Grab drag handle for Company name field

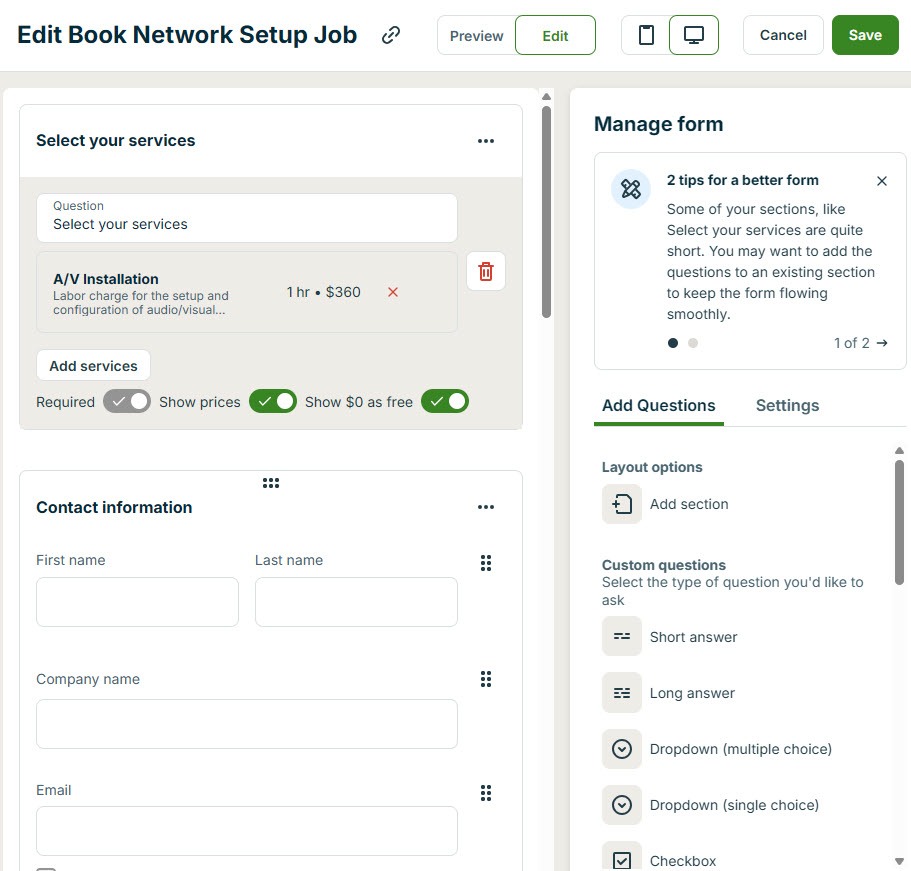[486, 679]
